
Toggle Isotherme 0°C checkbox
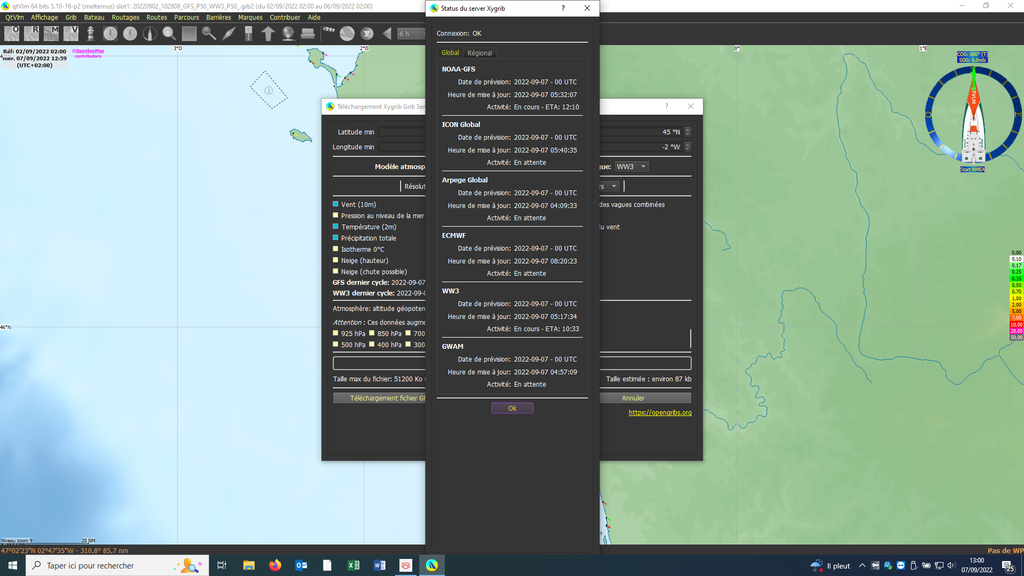coord(336,249)
